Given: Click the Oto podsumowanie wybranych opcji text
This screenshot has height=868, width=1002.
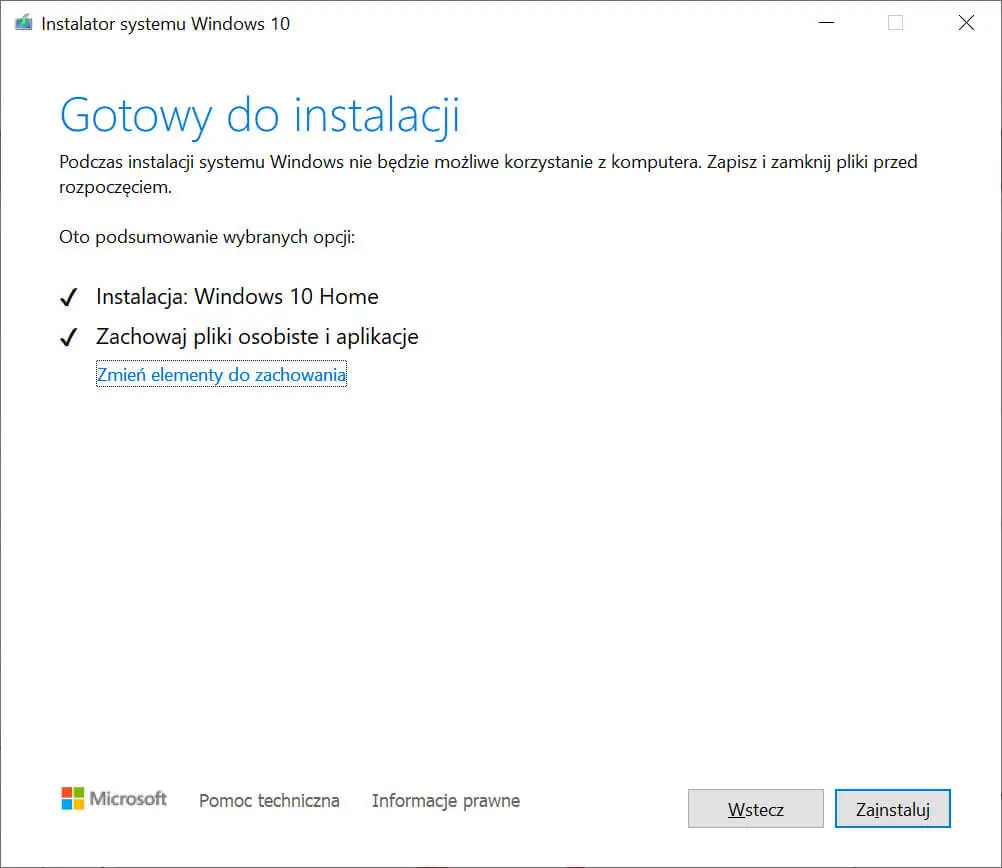Looking at the screenshot, I should [207, 238].
